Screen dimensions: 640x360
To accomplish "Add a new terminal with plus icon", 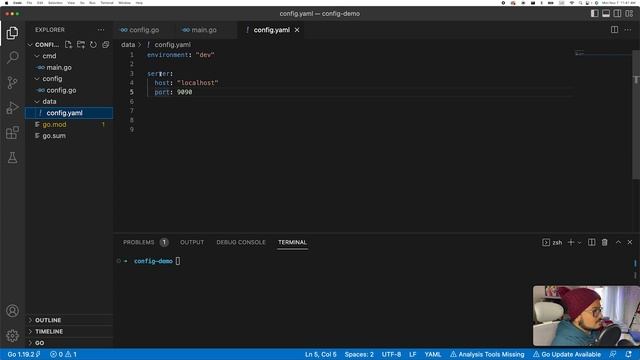I will pos(571,242).
